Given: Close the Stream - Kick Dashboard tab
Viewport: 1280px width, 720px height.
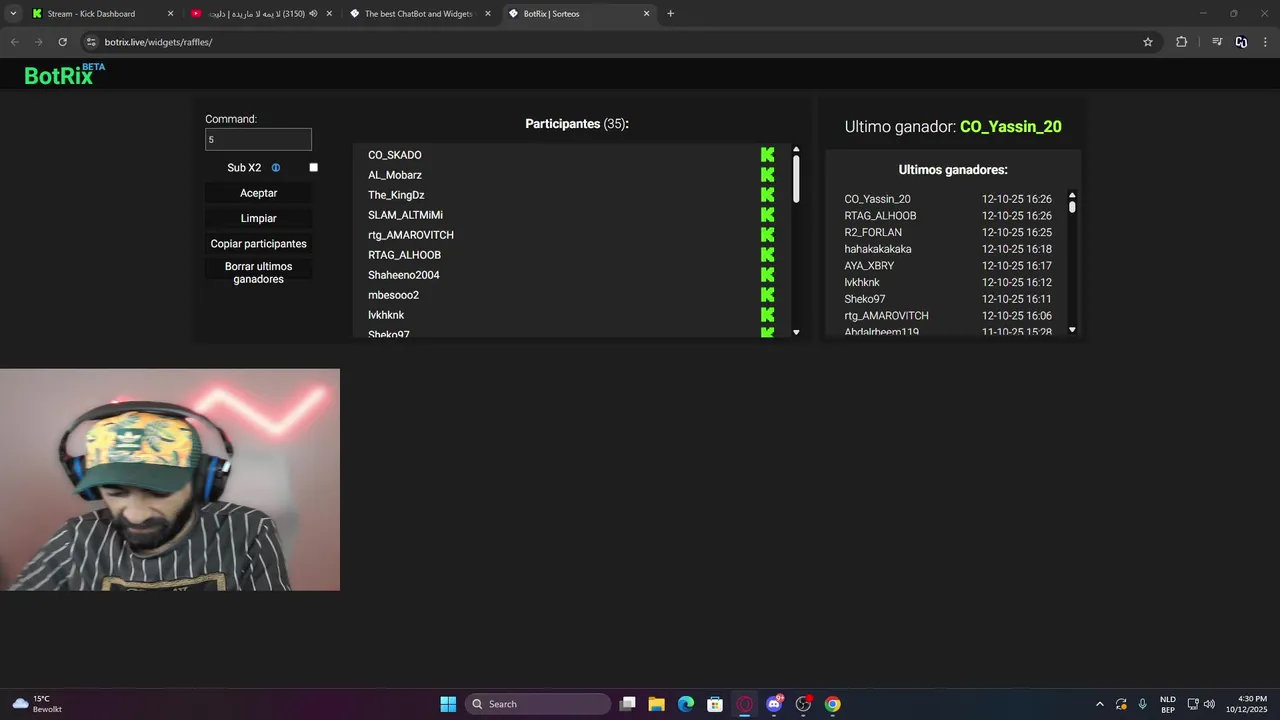Looking at the screenshot, I should point(170,14).
